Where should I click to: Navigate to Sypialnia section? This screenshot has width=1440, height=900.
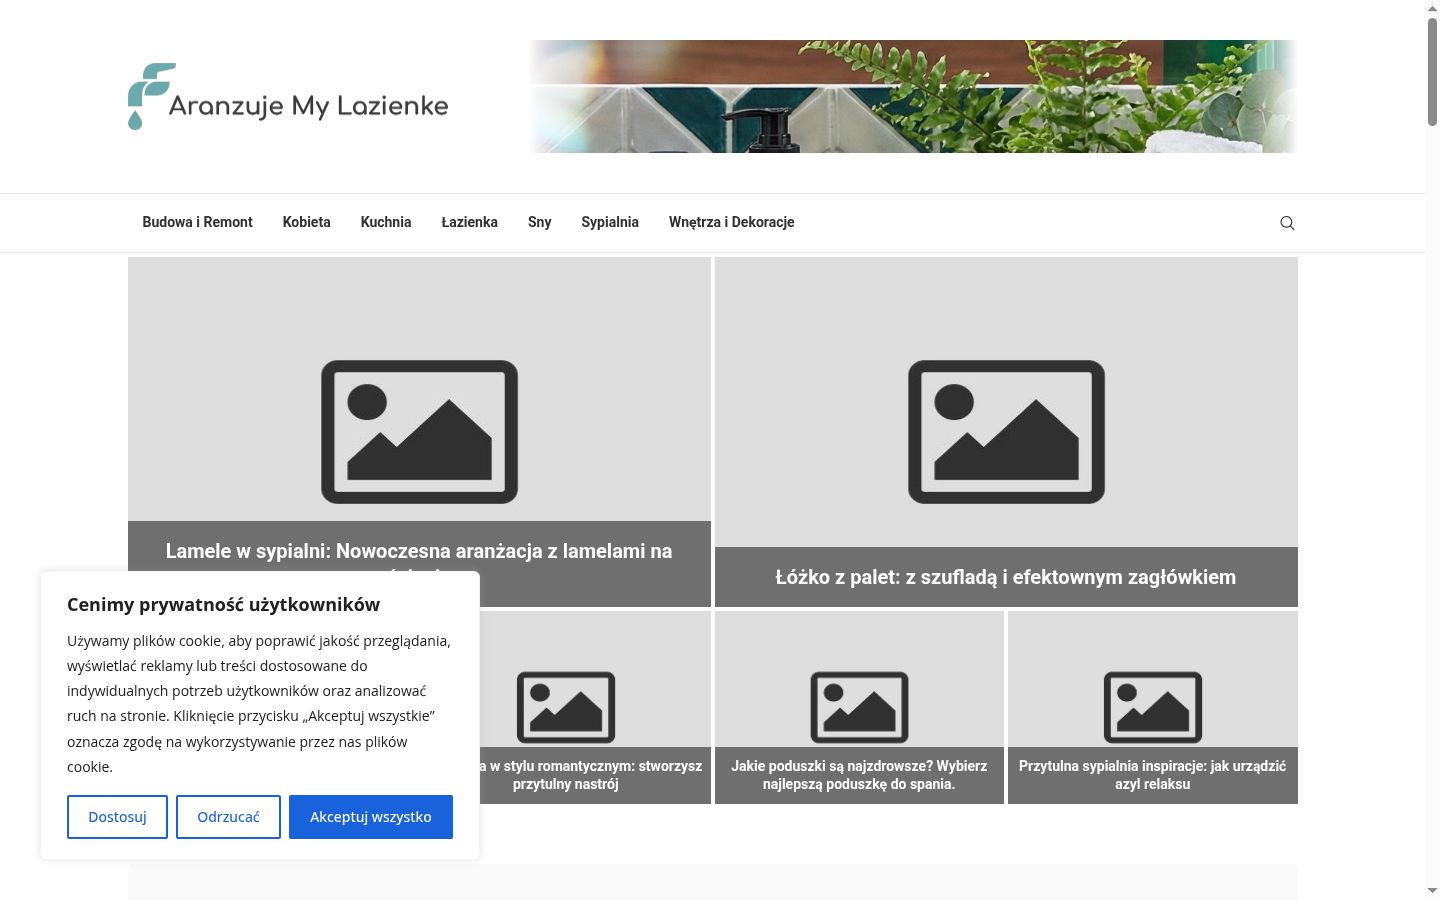(610, 222)
